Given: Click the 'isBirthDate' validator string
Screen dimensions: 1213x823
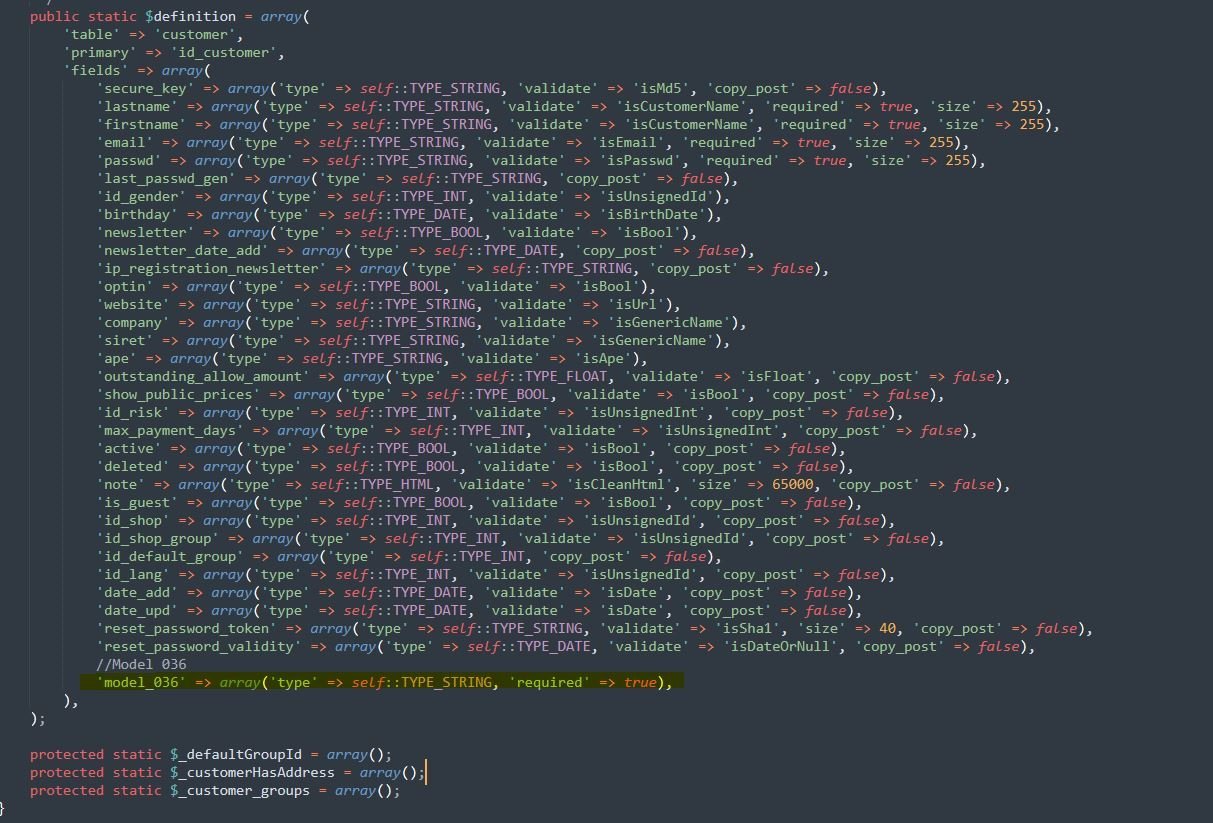Looking at the screenshot, I should click(656, 214).
